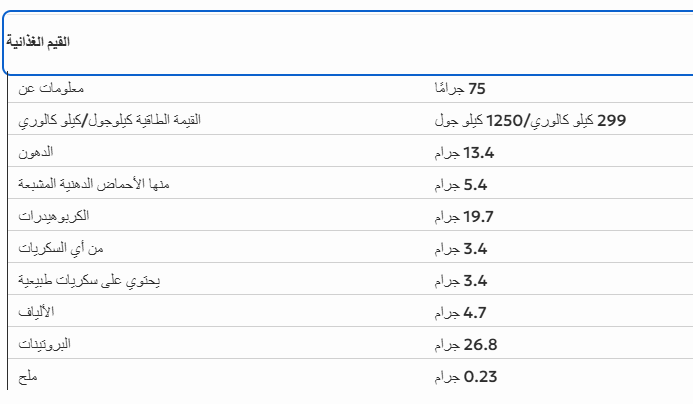Click the منها الأحماض الدهنية المشبعة label
693x404 pixels.
(94, 185)
